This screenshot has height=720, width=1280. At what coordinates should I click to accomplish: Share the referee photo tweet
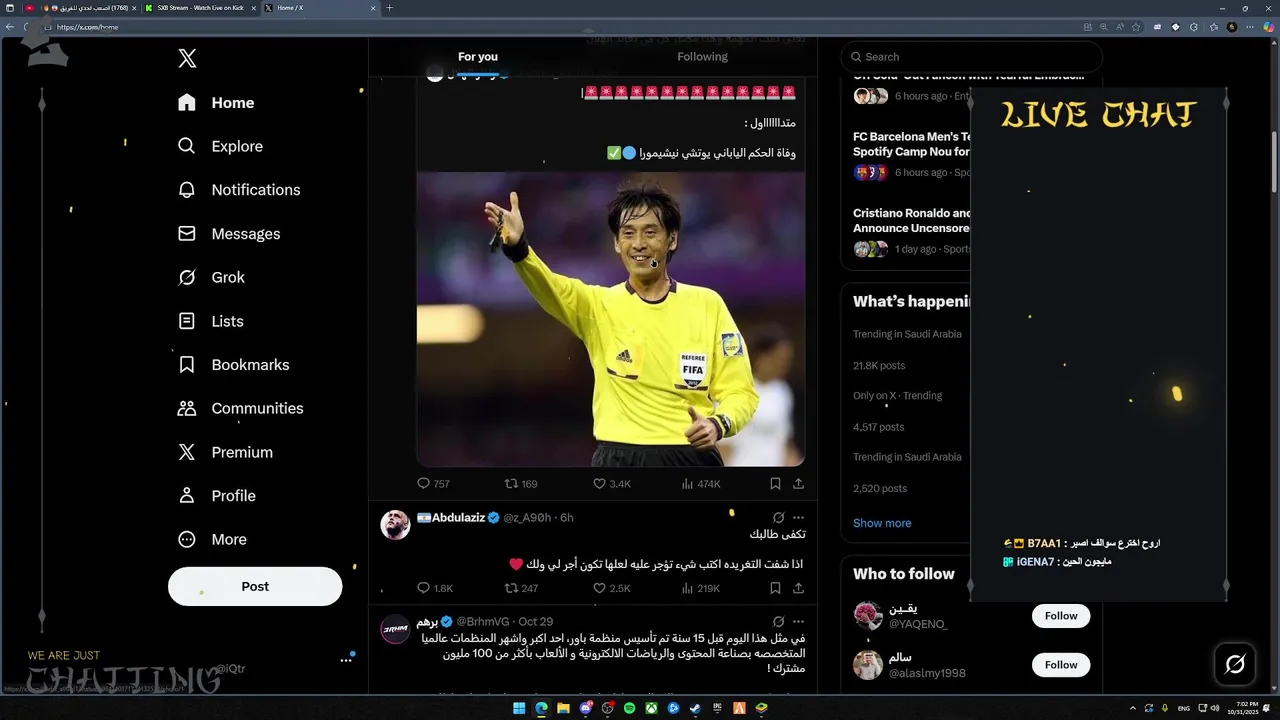(798, 484)
